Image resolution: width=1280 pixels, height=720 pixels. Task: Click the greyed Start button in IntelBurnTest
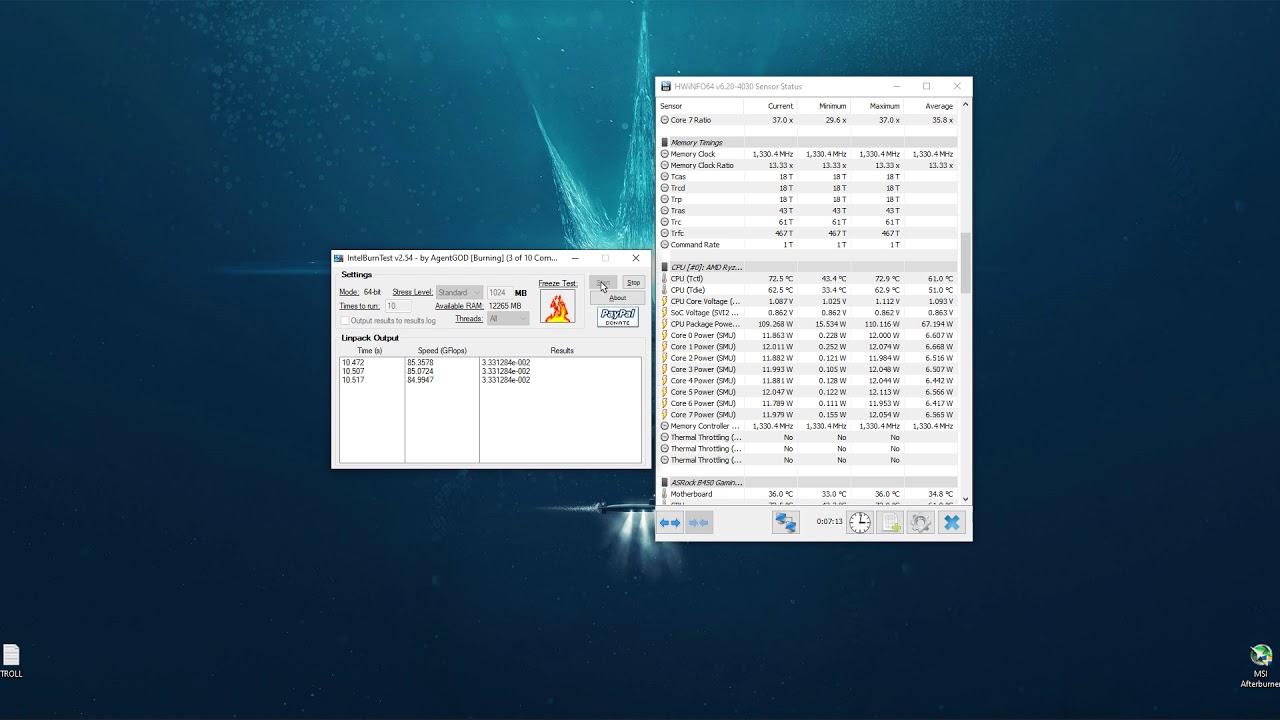(603, 283)
